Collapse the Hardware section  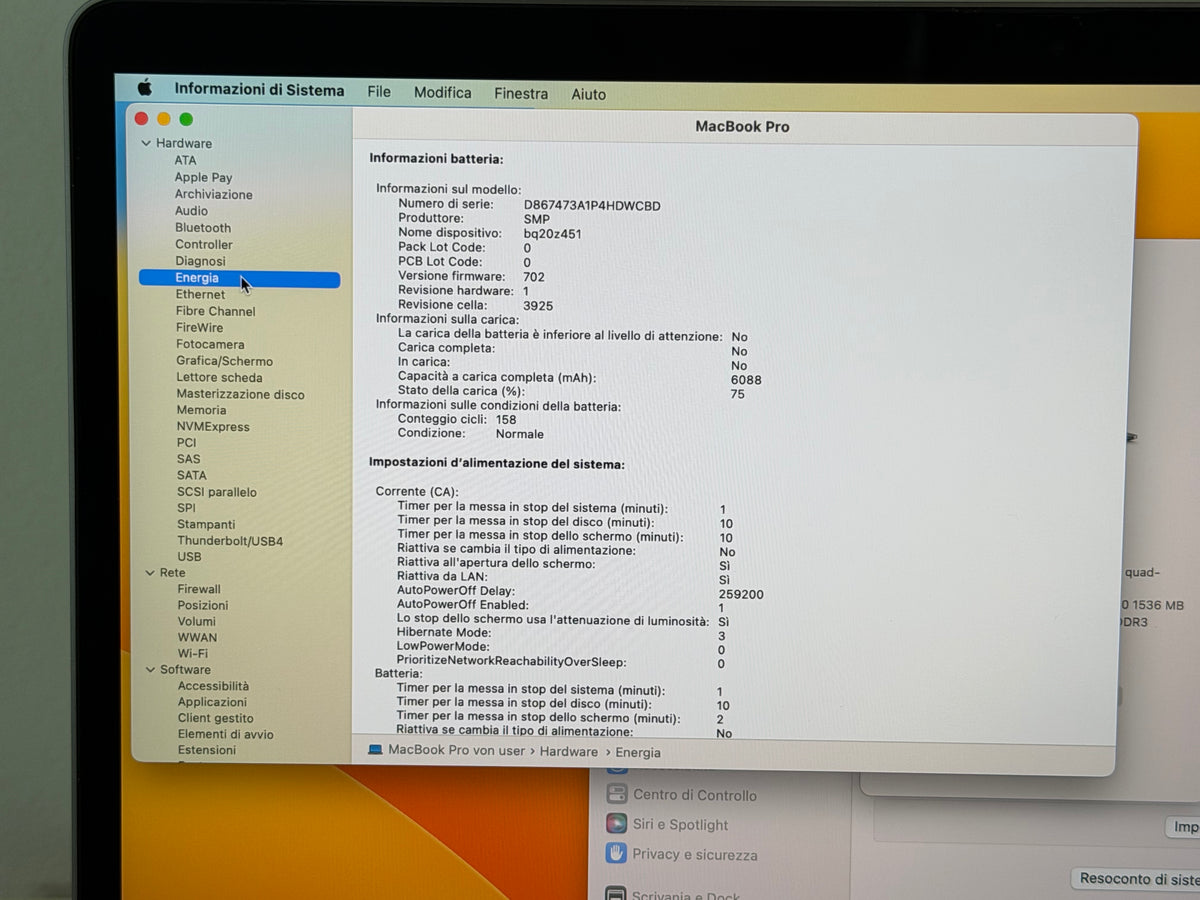[146, 143]
